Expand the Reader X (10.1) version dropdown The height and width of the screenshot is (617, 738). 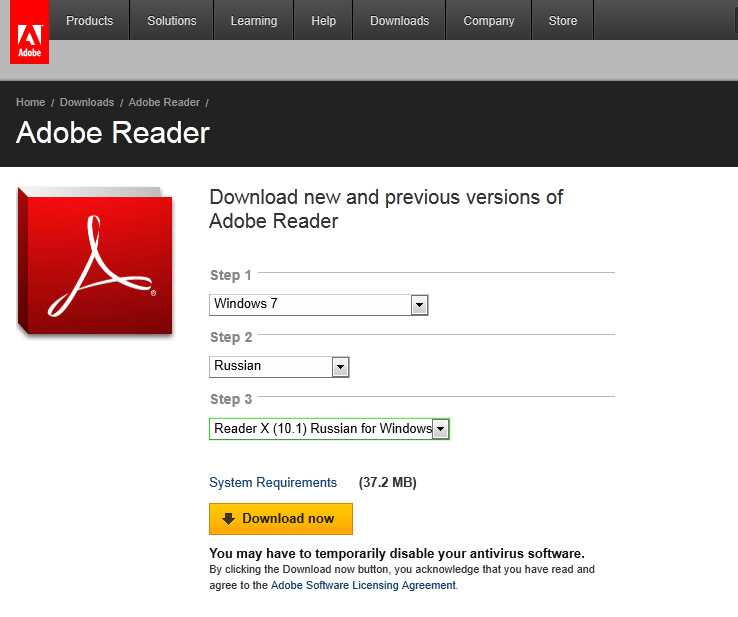(x=329, y=429)
